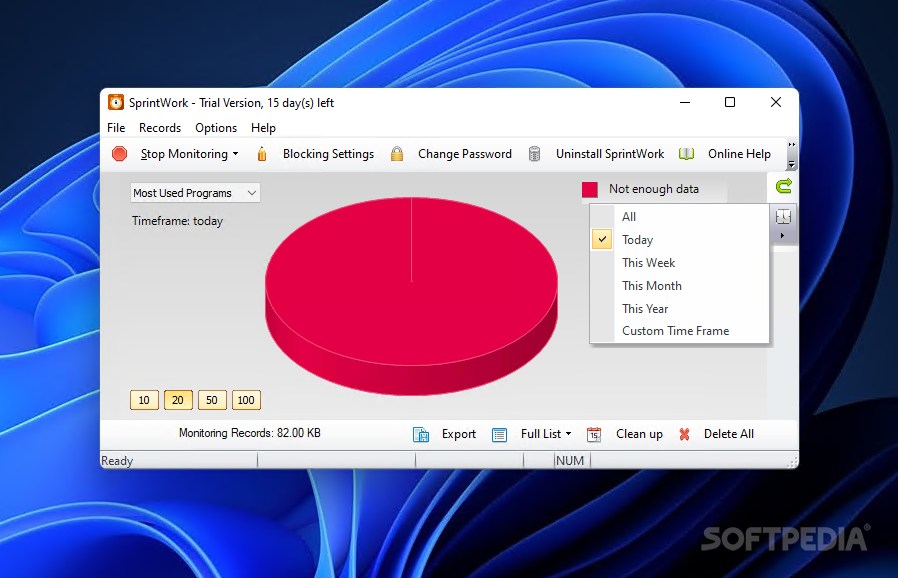Select the checked Today timeframe entry
This screenshot has height=578, width=898.
679,239
